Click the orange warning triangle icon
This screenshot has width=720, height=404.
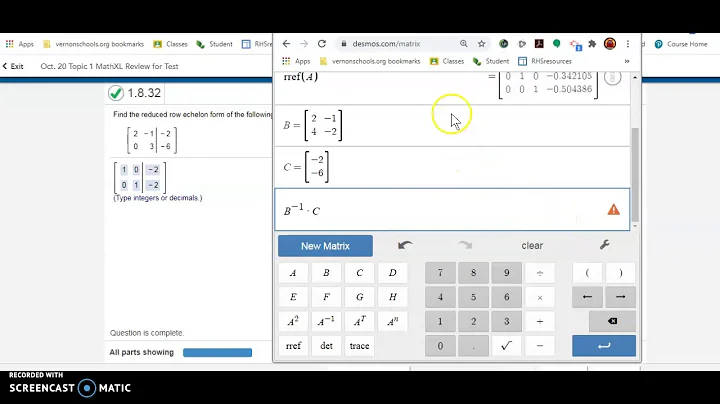(613, 210)
